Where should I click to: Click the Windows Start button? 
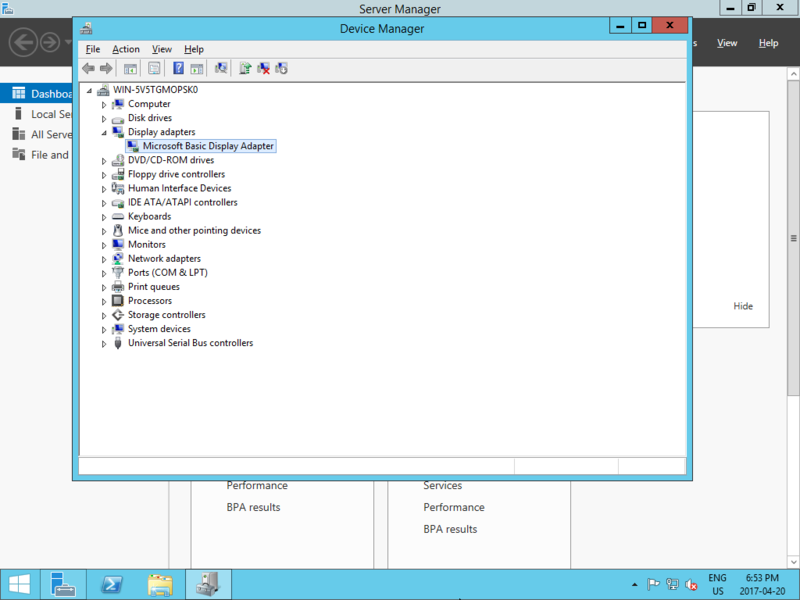pos(19,584)
